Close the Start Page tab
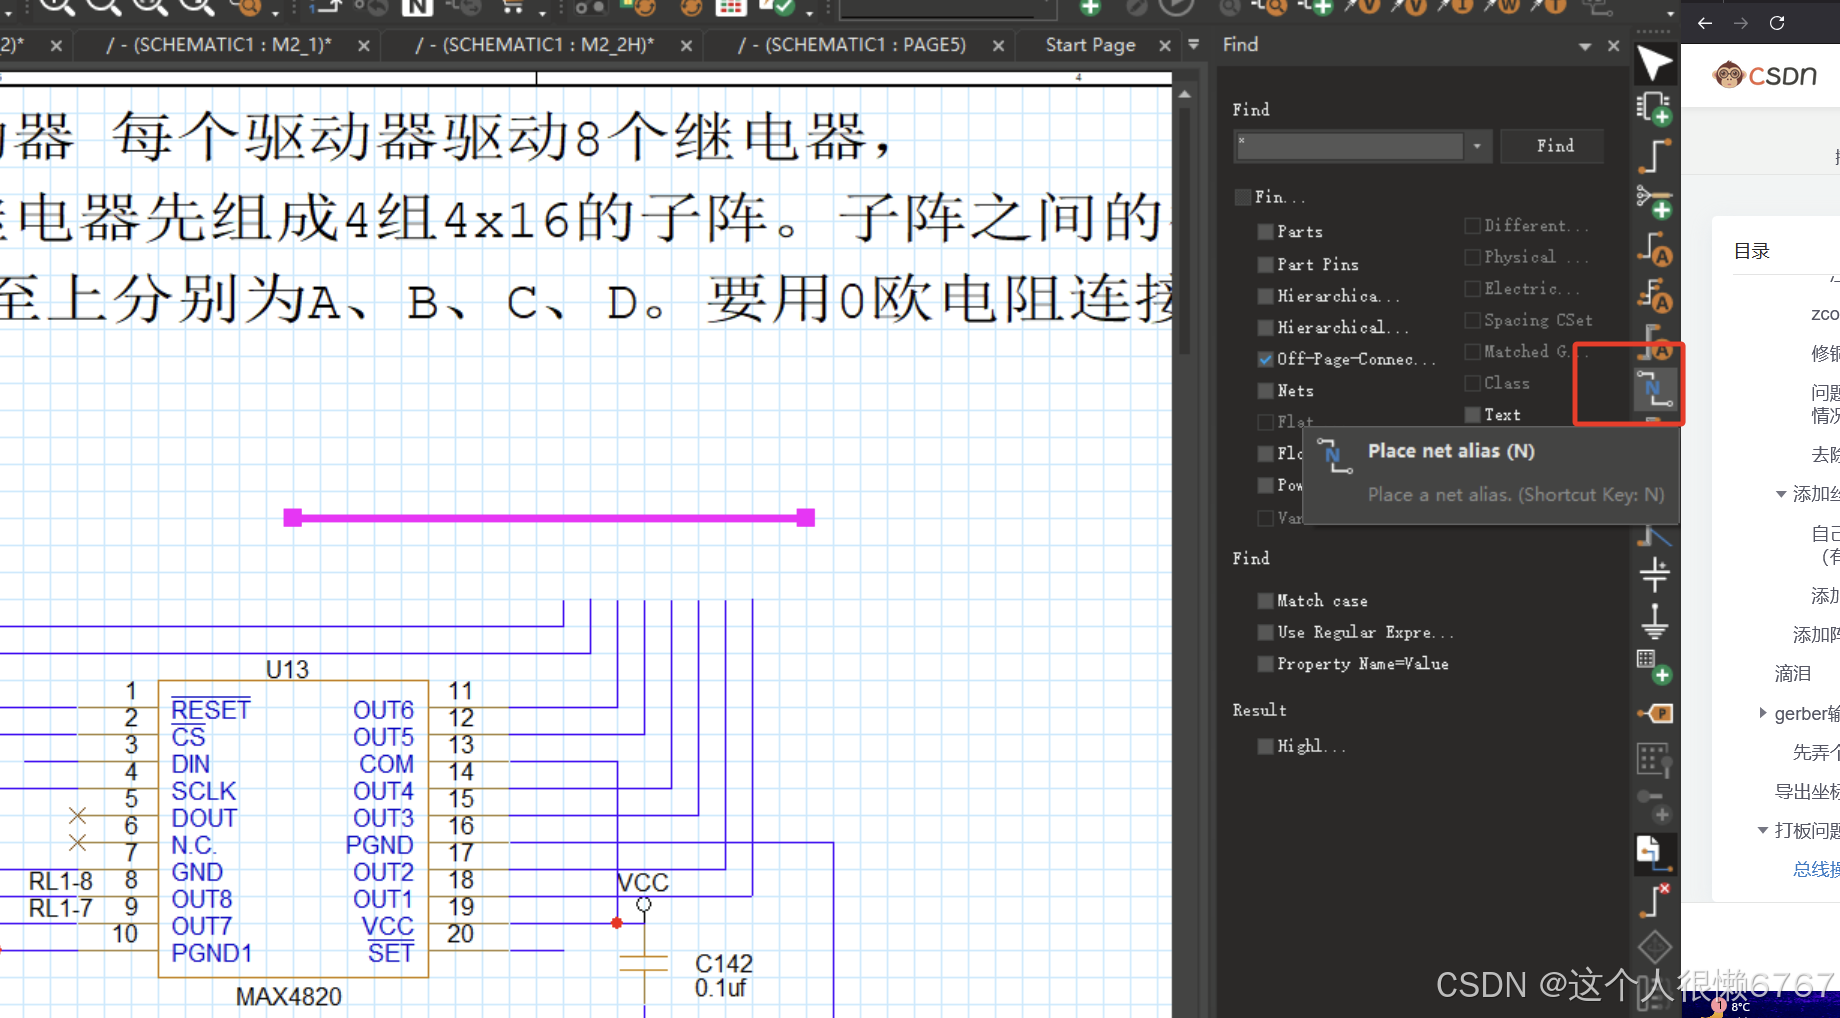 pyautogui.click(x=1165, y=46)
